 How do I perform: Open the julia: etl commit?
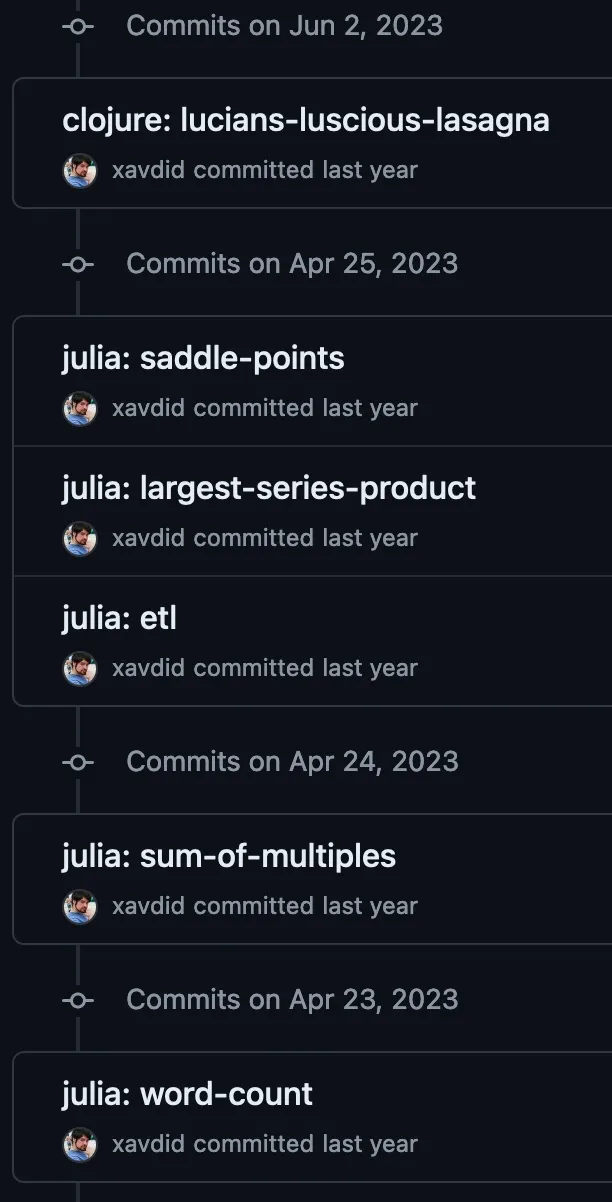(119, 619)
